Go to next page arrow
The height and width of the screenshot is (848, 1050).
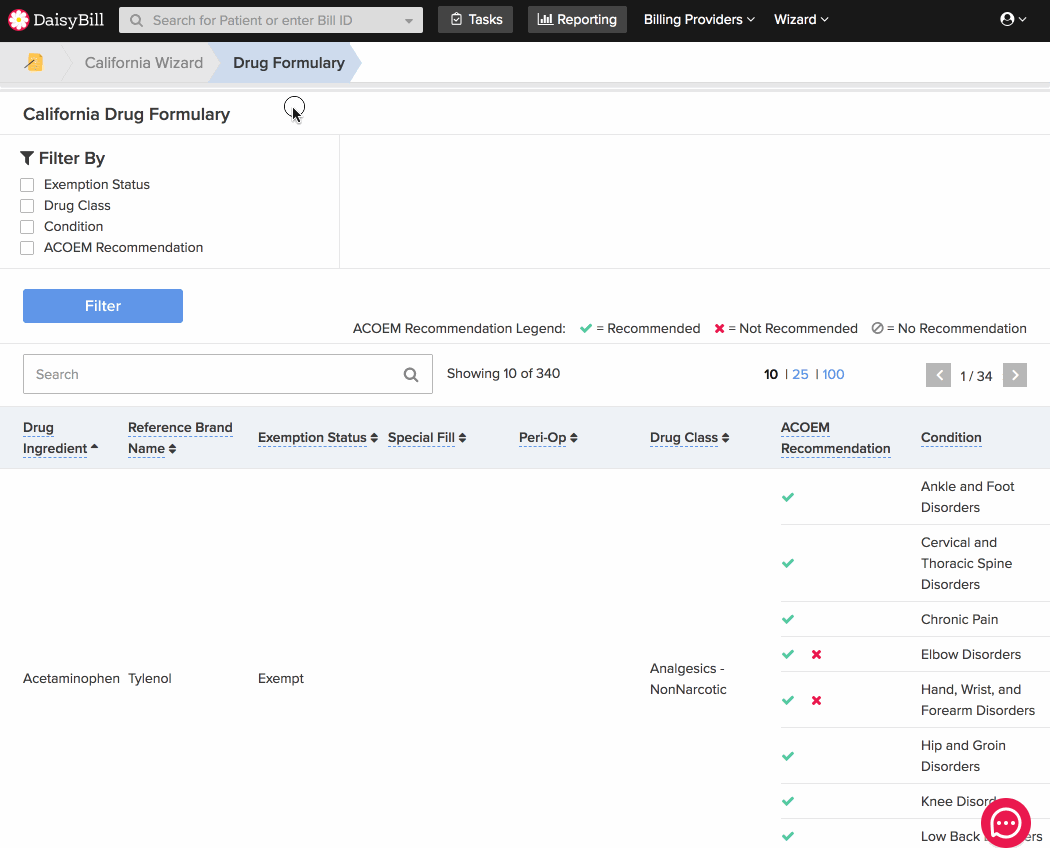[1015, 375]
